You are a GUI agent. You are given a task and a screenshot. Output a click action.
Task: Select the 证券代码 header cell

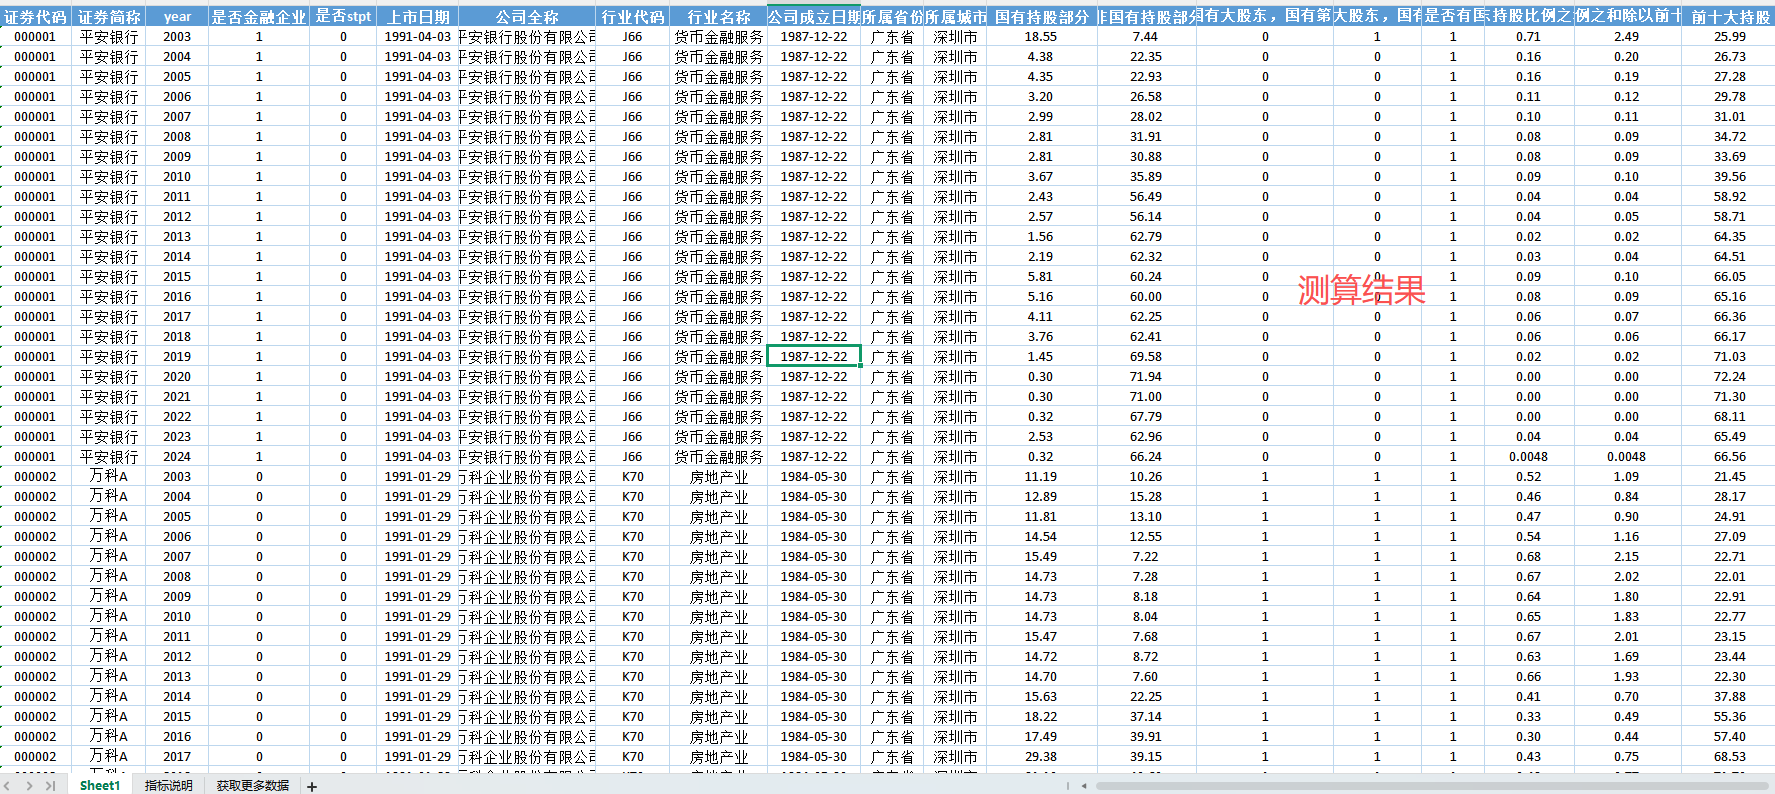35,17
